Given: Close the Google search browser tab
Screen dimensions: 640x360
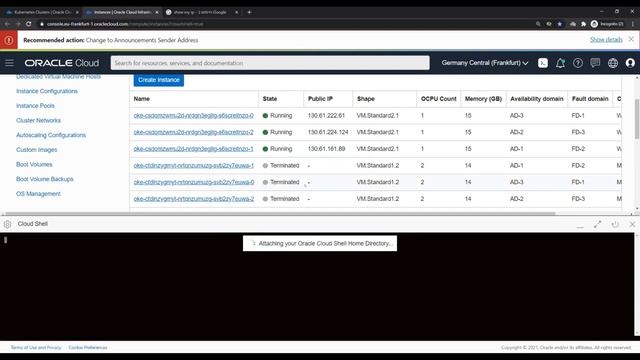Looking at the screenshot, I should (236, 12).
